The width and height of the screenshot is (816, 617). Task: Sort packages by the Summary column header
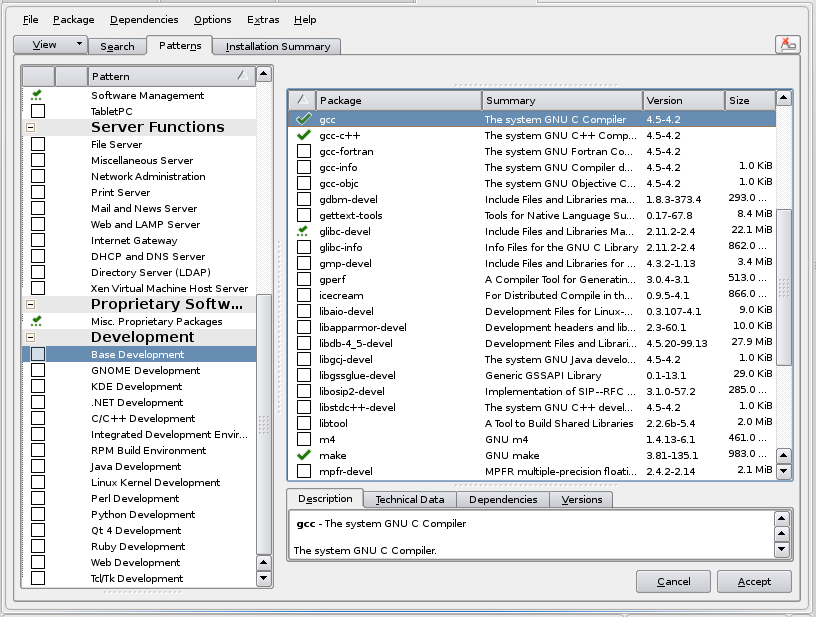[562, 100]
